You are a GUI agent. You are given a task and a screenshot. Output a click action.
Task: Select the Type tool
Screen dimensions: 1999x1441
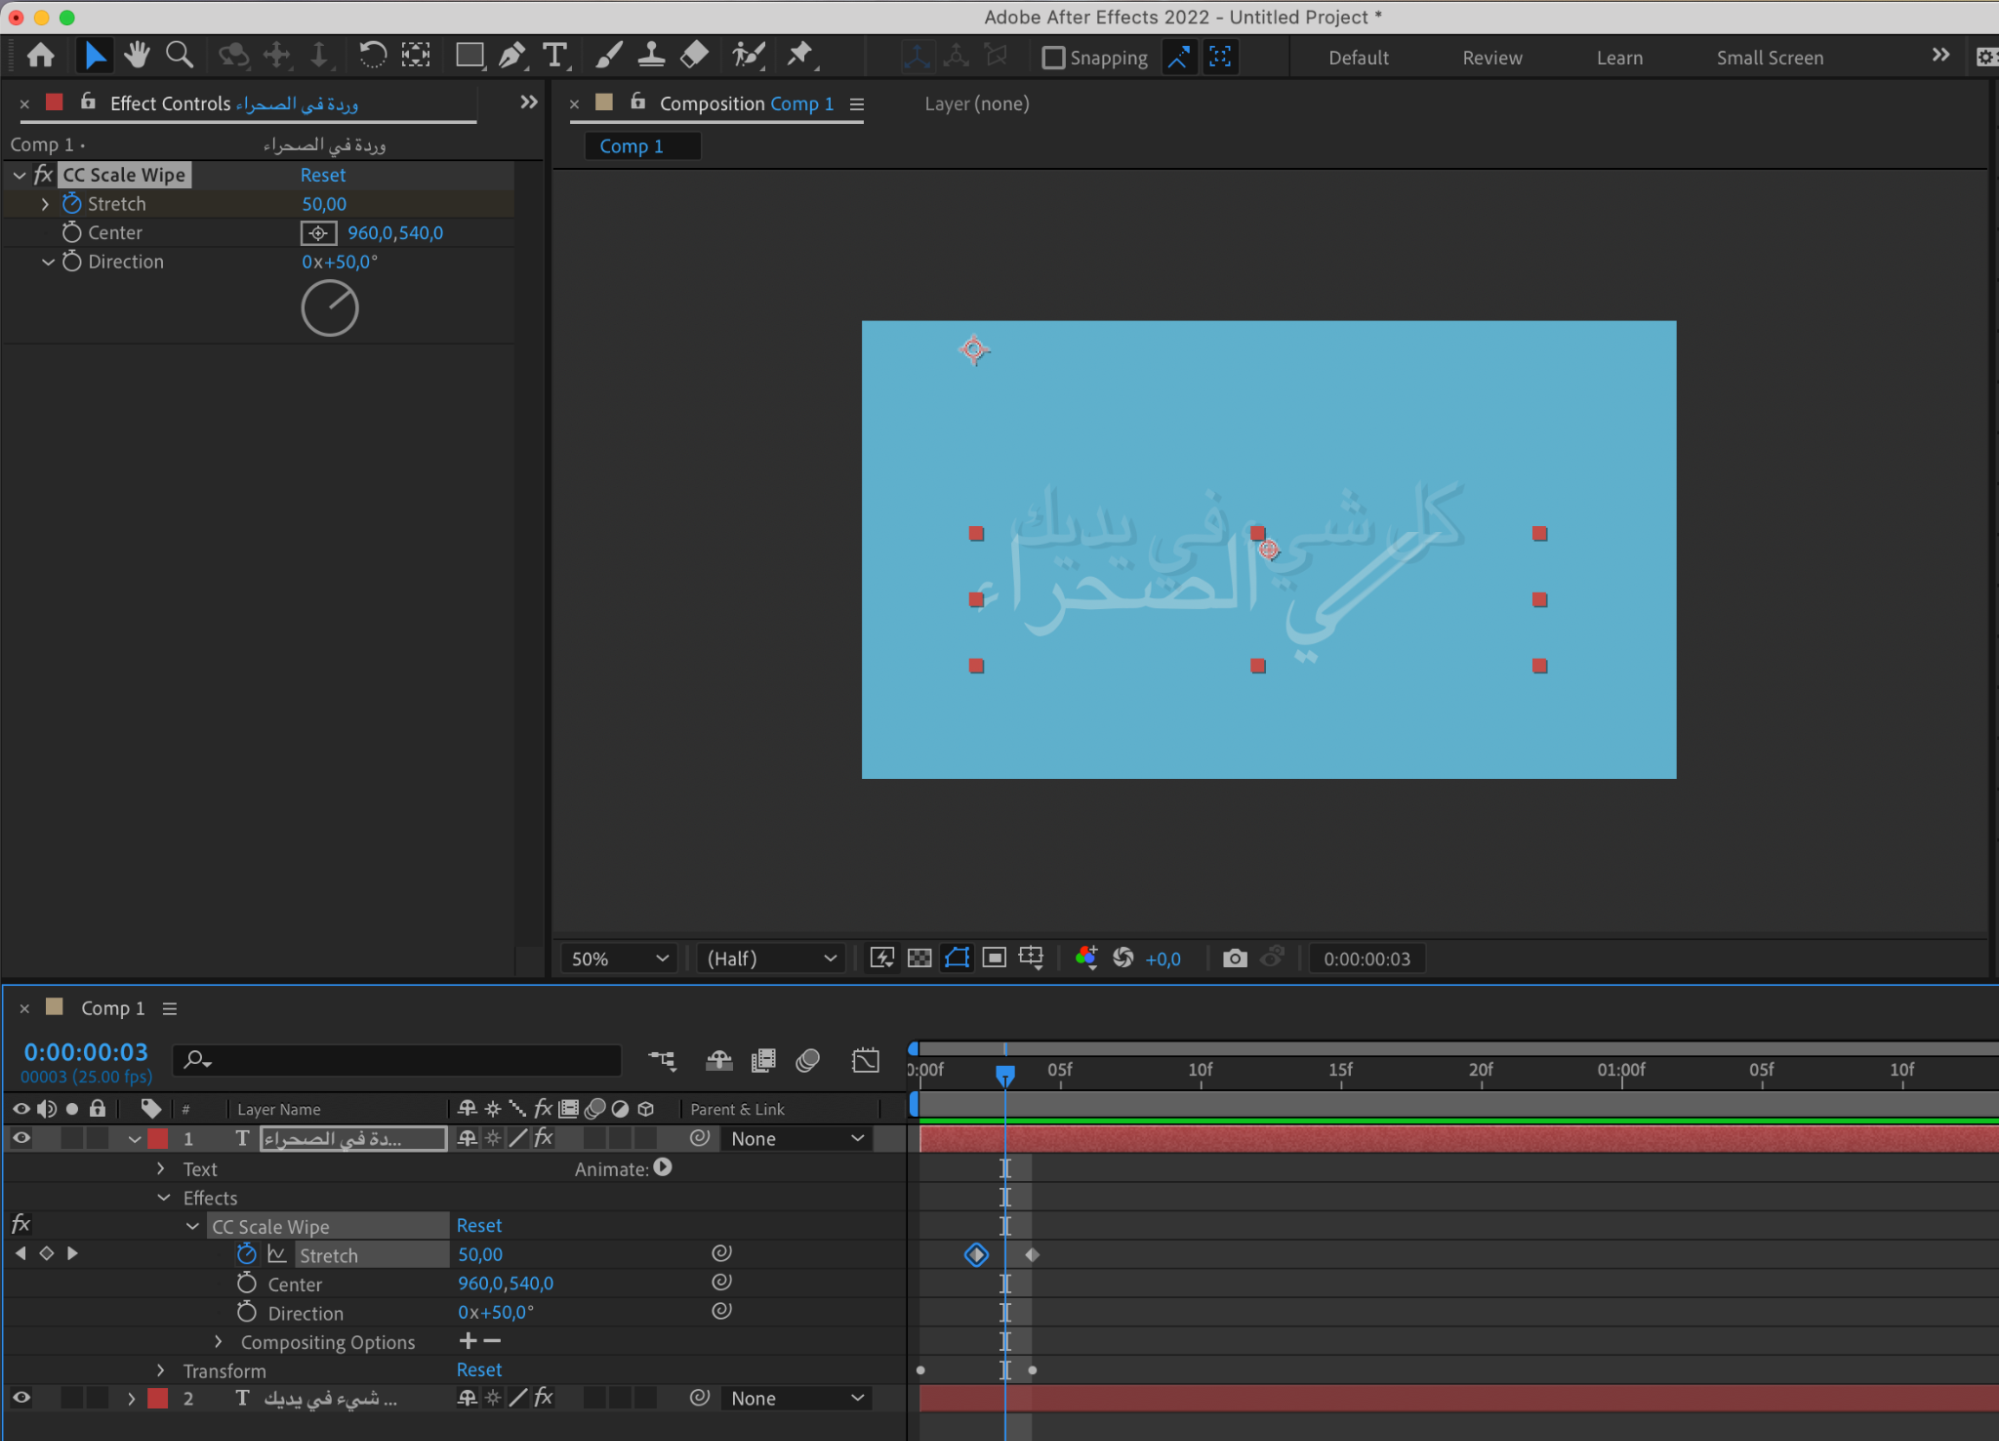point(554,55)
